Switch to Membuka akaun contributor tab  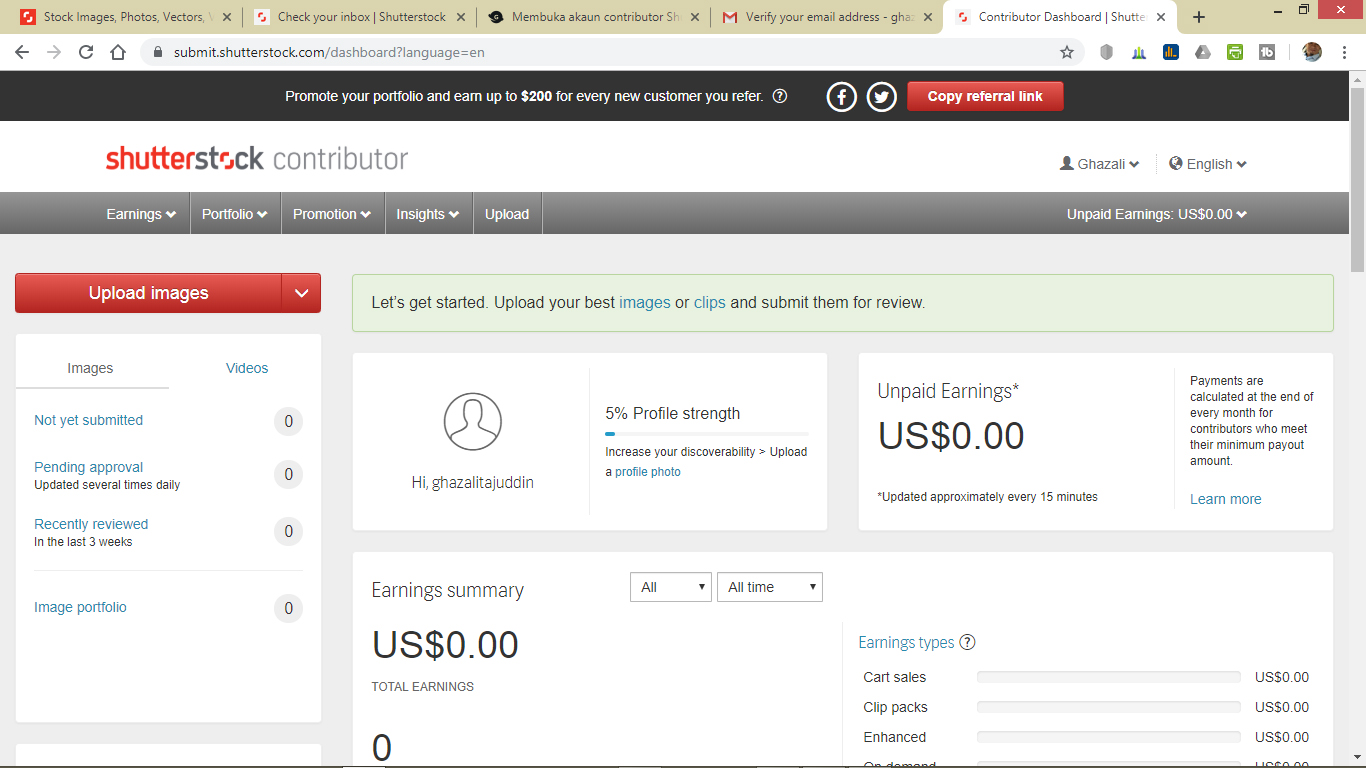coord(594,17)
